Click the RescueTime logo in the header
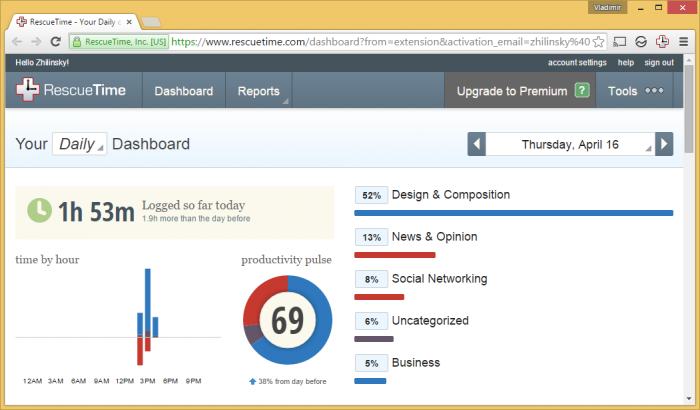The width and height of the screenshot is (700, 410). pyautogui.click(x=71, y=90)
